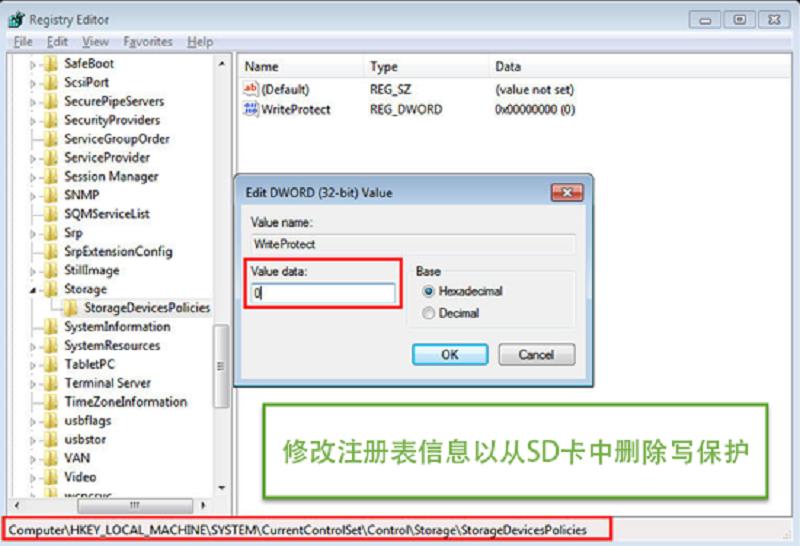Close the Edit DWORD dialog
The height and width of the screenshot is (546, 800).
tap(567, 192)
